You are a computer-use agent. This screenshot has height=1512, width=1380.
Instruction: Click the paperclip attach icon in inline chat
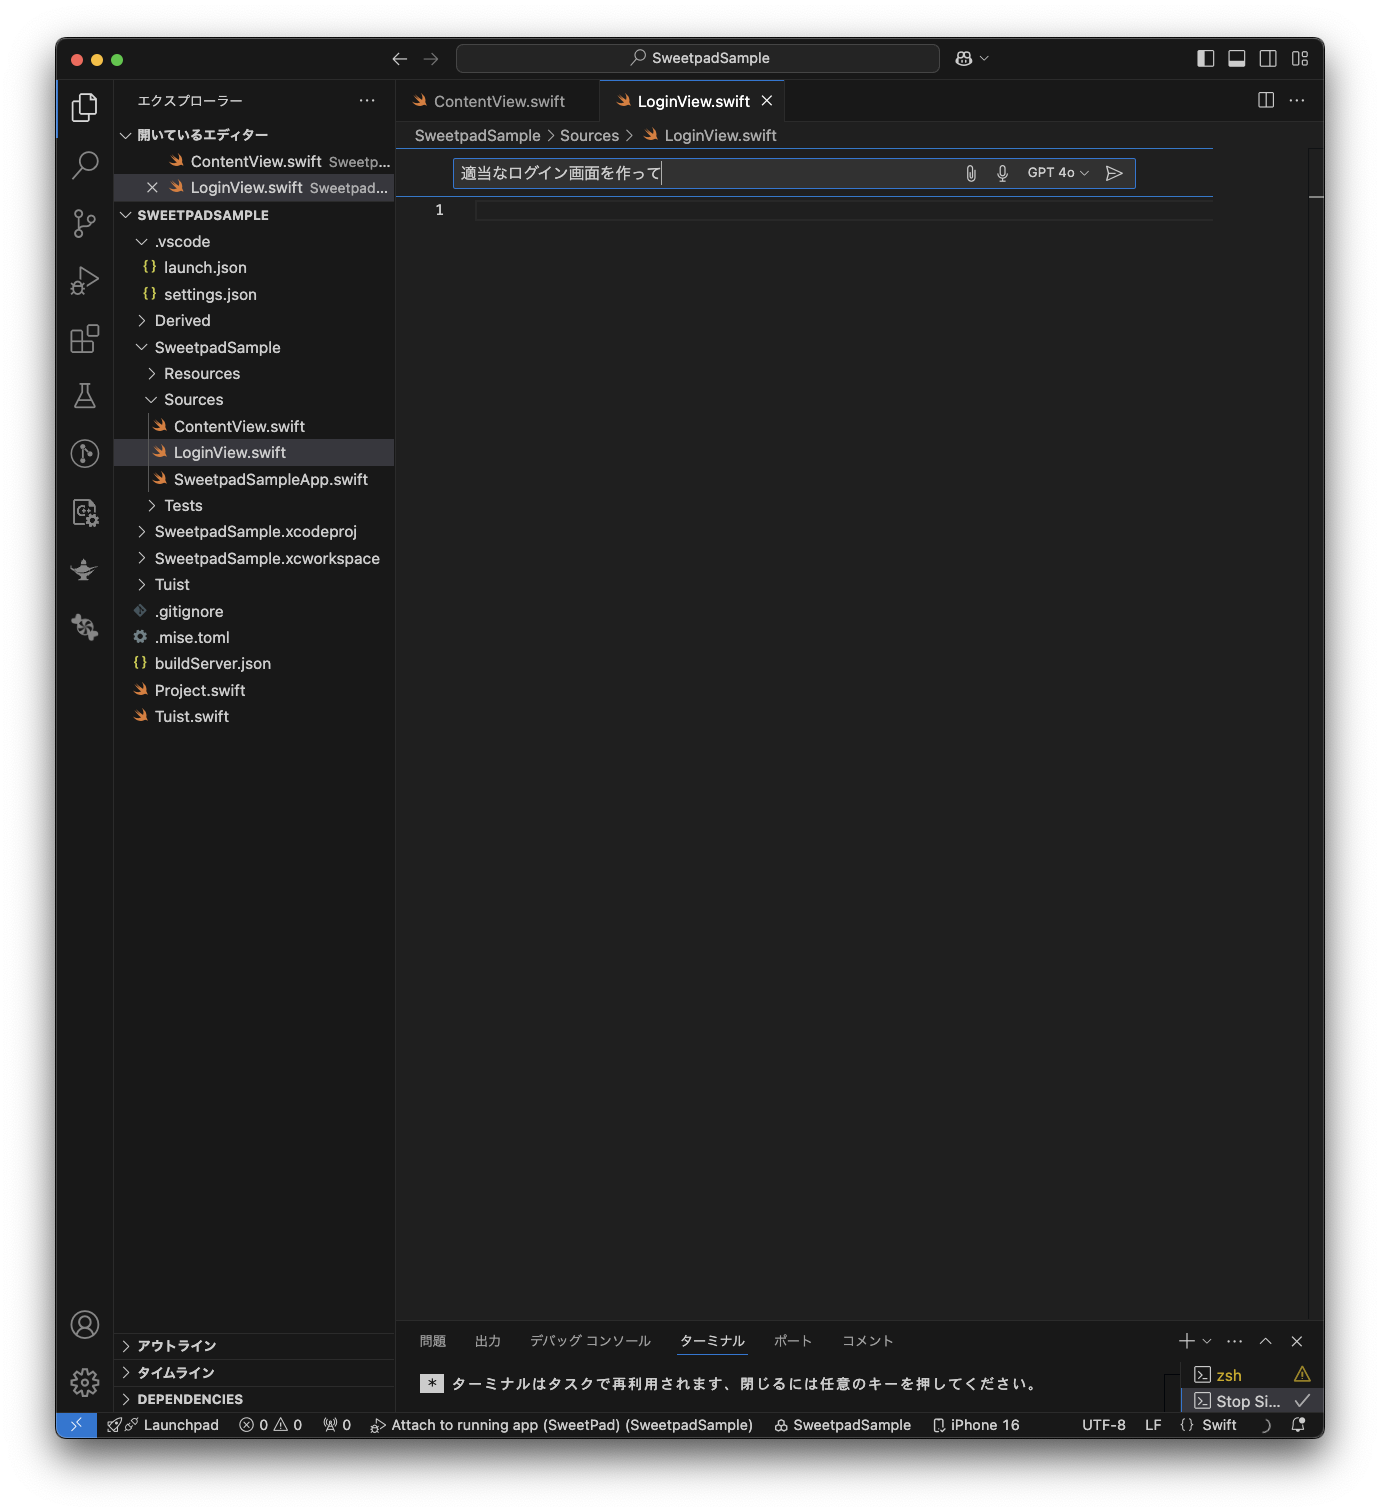(x=969, y=173)
